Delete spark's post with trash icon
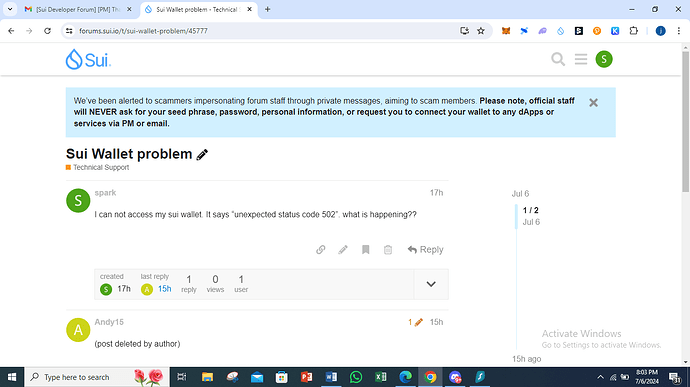This screenshot has height=387, width=690. [388, 250]
